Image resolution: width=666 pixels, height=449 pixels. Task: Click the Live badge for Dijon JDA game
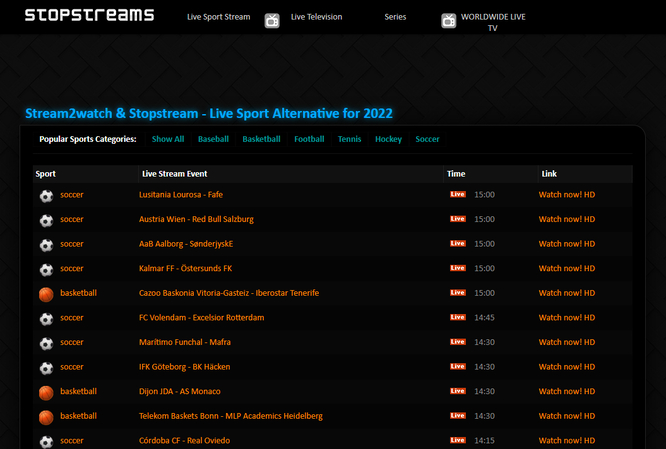click(458, 391)
